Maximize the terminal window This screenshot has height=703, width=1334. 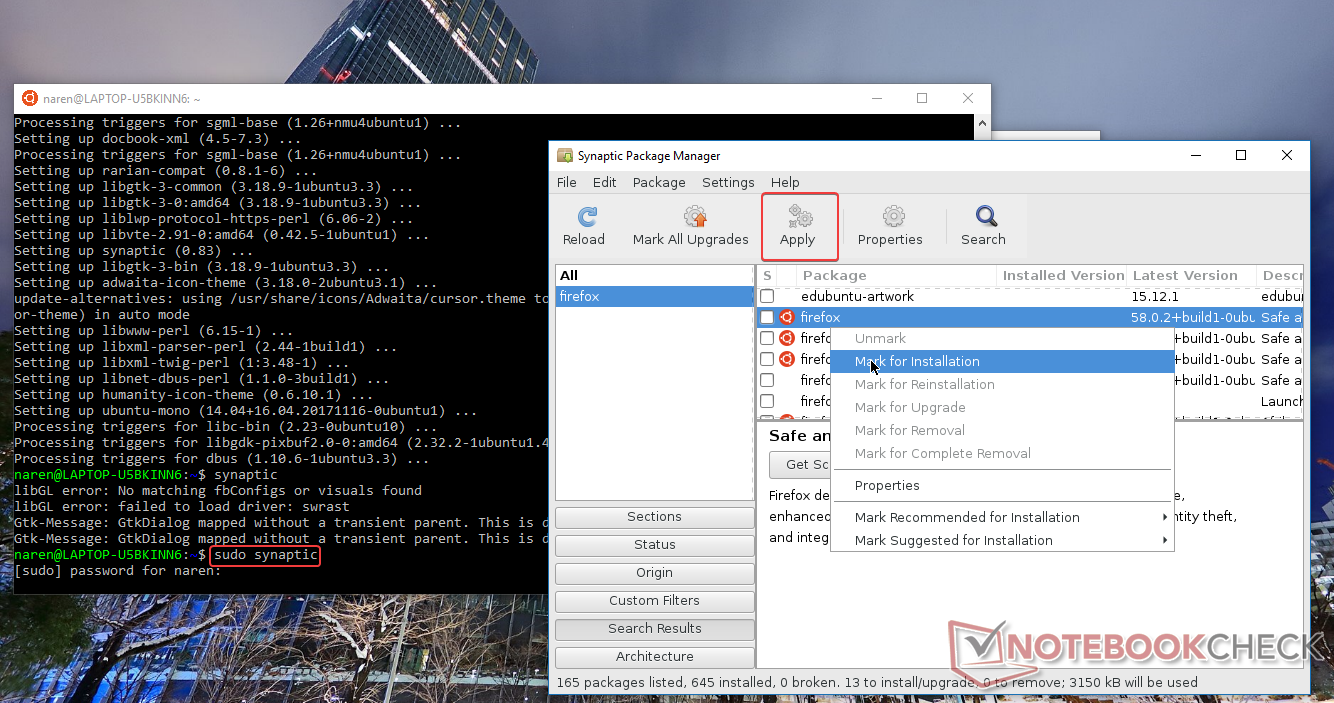click(x=922, y=98)
